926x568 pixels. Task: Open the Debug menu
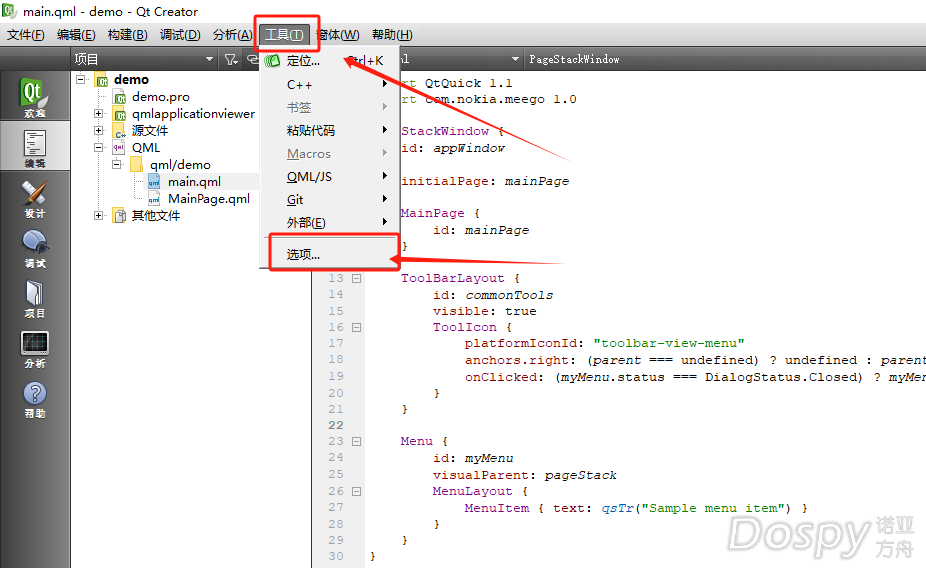pyautogui.click(x=180, y=35)
